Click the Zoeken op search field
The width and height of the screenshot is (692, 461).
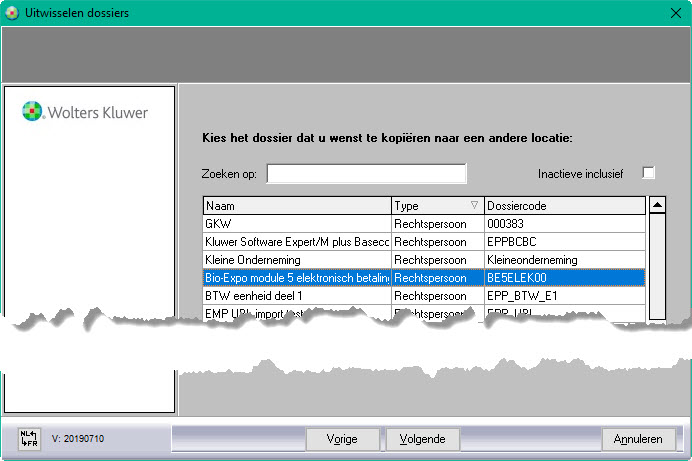tap(366, 174)
